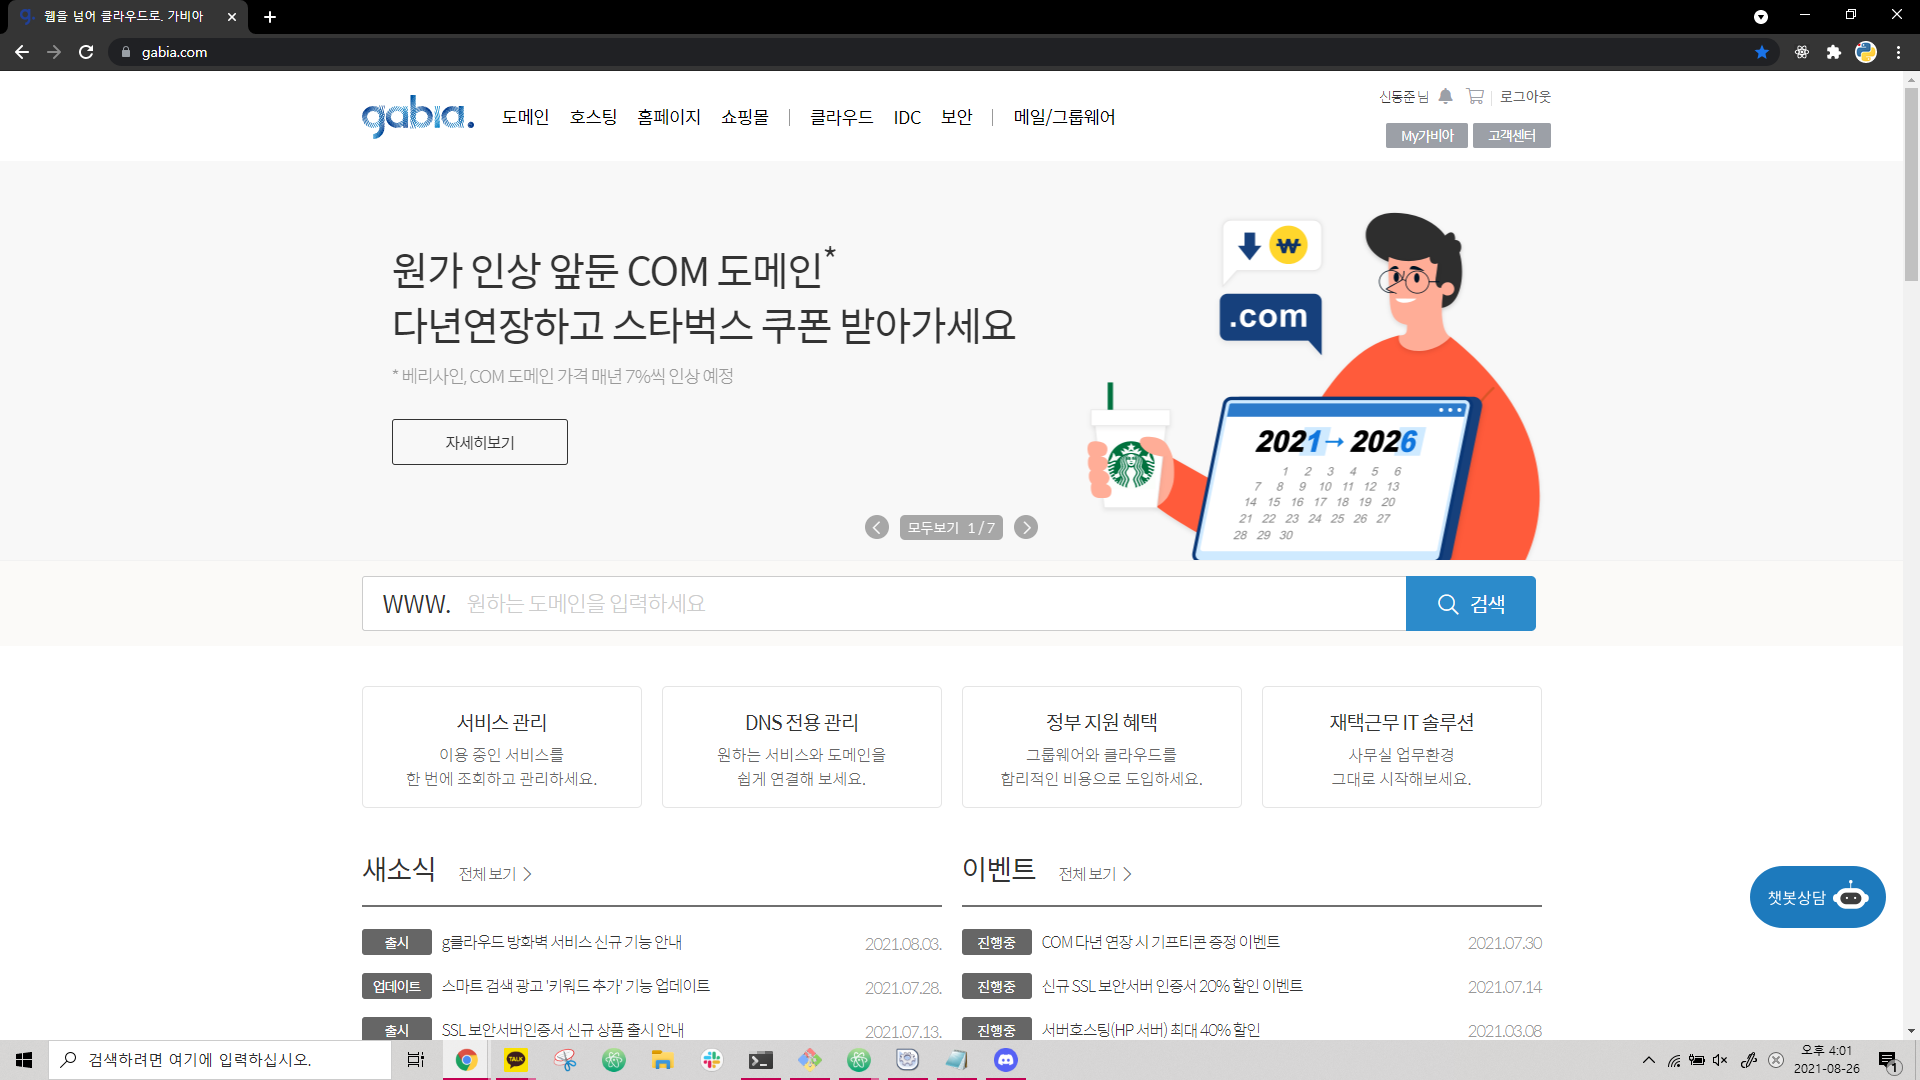This screenshot has height=1080, width=1920.
Task: Open the My가비아 button
Action: (1426, 135)
